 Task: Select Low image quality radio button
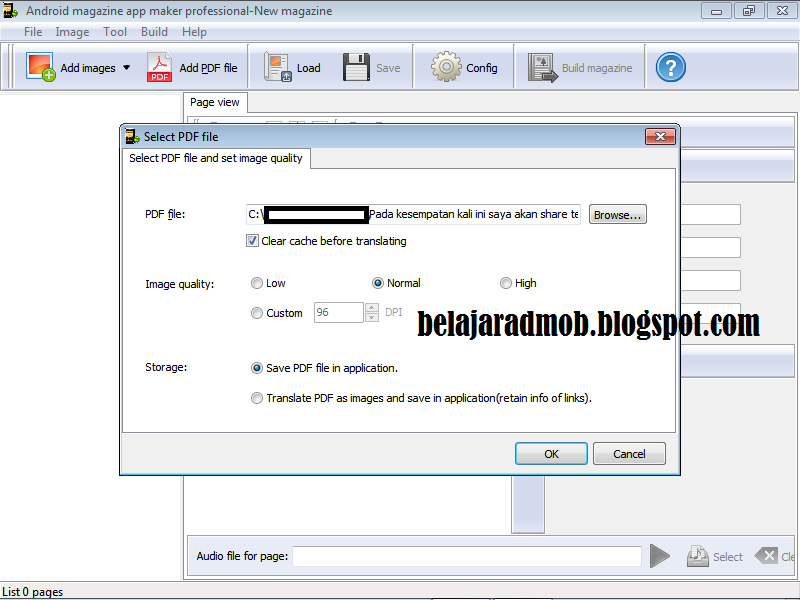coord(257,283)
